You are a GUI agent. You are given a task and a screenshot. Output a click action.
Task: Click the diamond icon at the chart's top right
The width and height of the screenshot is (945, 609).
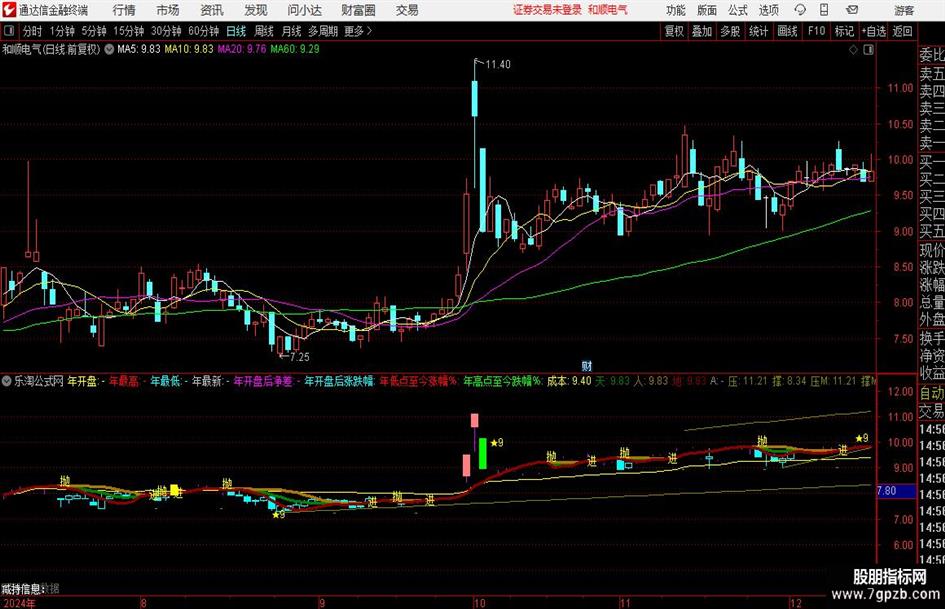853,50
